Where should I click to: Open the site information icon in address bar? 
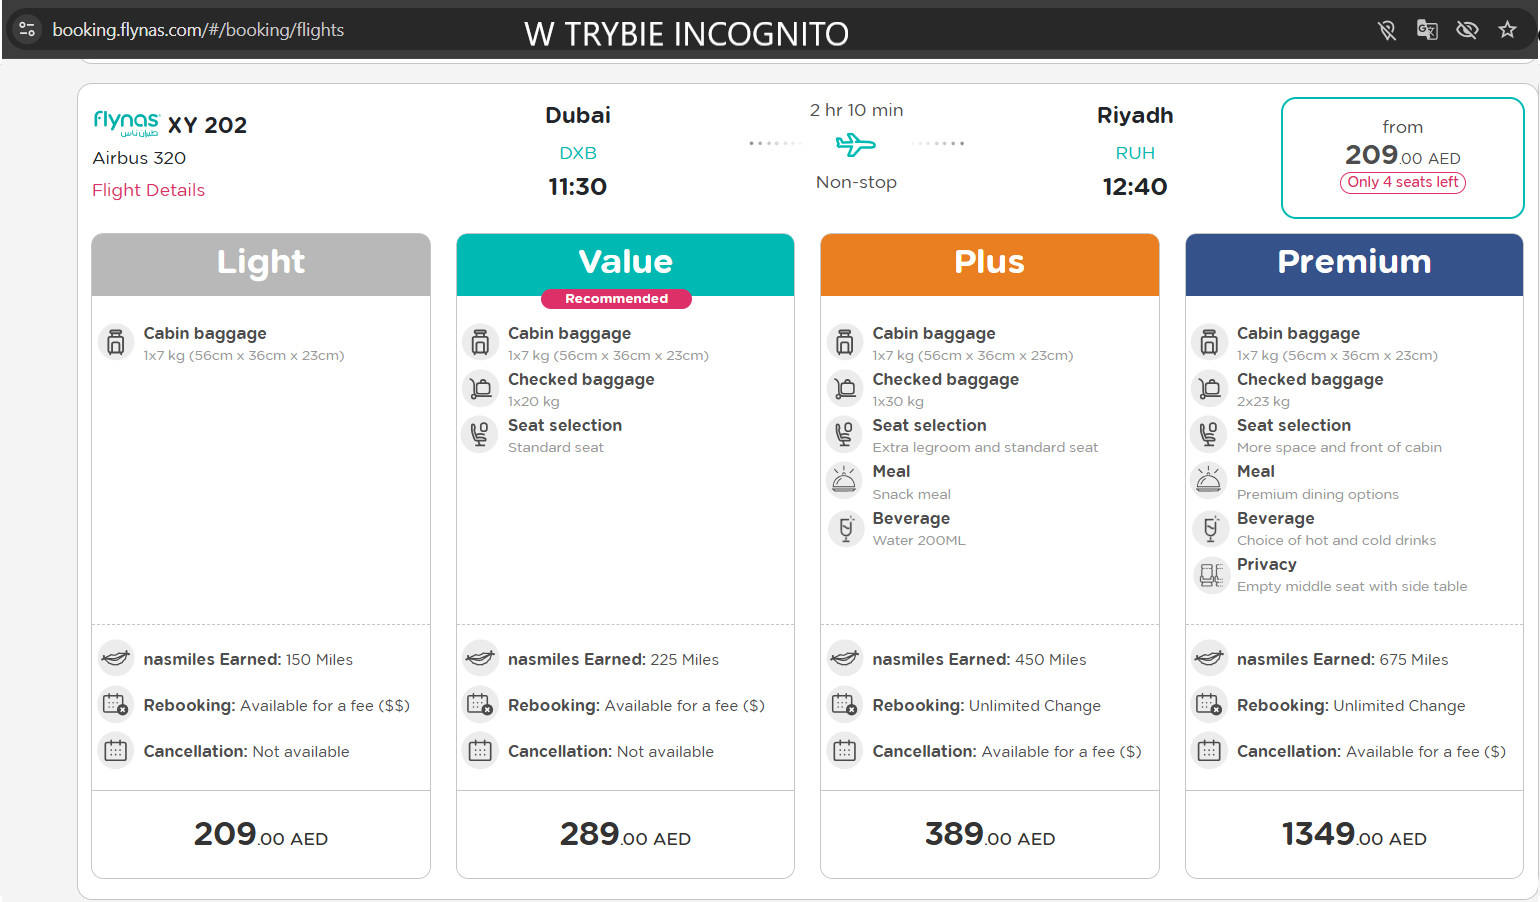pyautogui.click(x=27, y=30)
